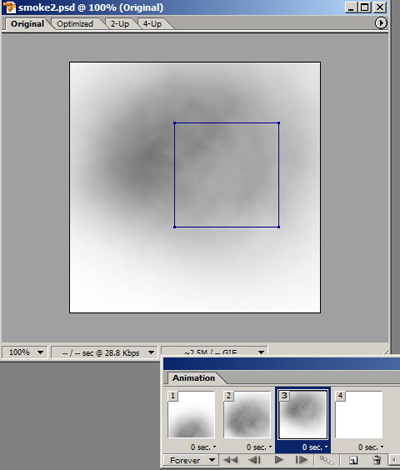Click the Tween frames icon
Image resolution: width=400 pixels, height=470 pixels.
(x=326, y=460)
